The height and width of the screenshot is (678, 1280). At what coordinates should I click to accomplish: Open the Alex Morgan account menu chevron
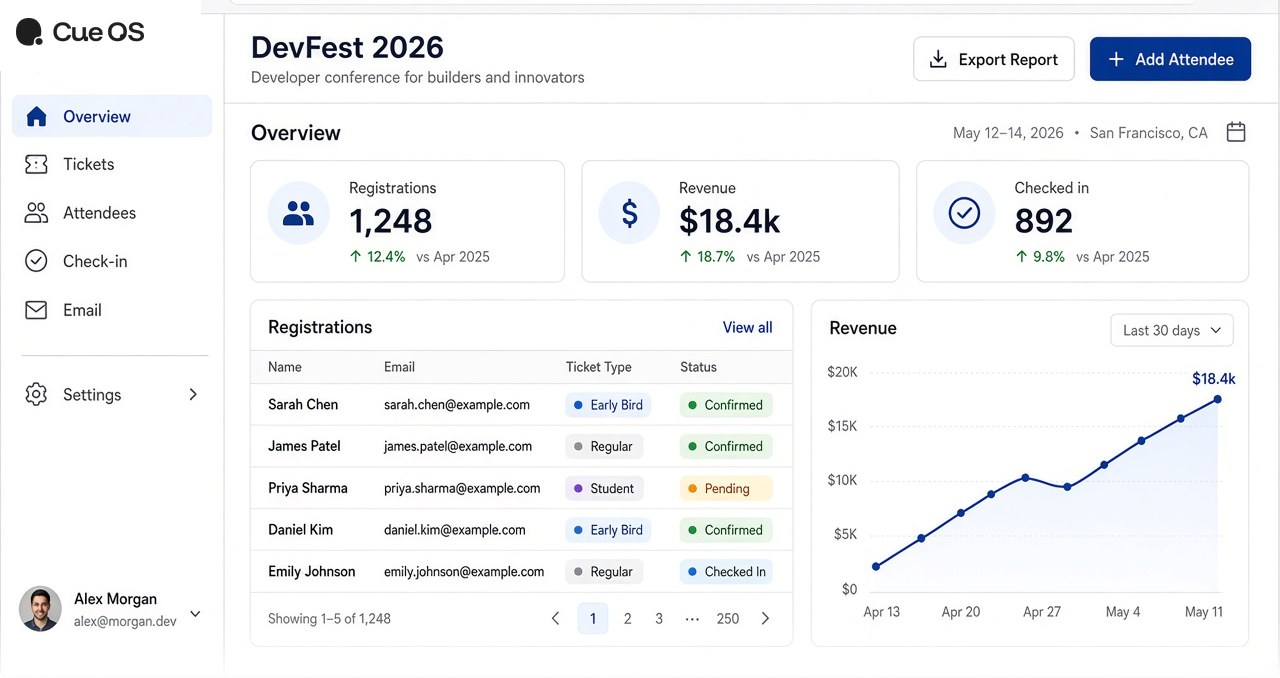pyautogui.click(x=196, y=614)
